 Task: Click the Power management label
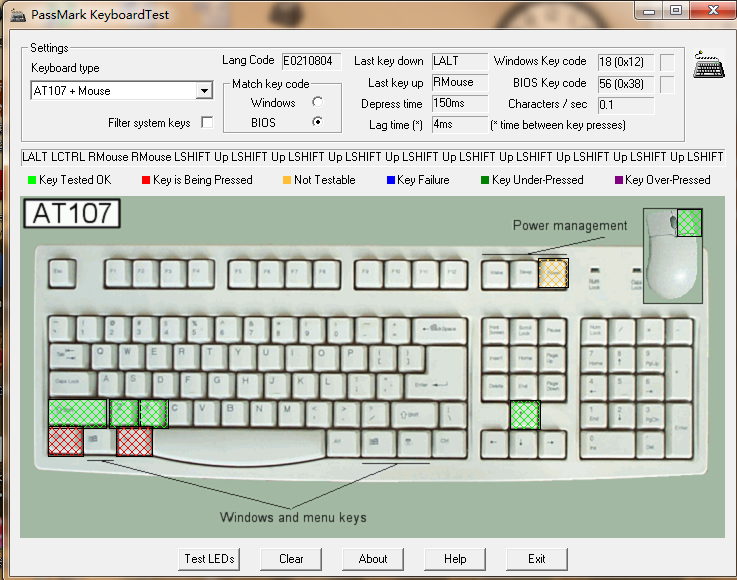(570, 226)
